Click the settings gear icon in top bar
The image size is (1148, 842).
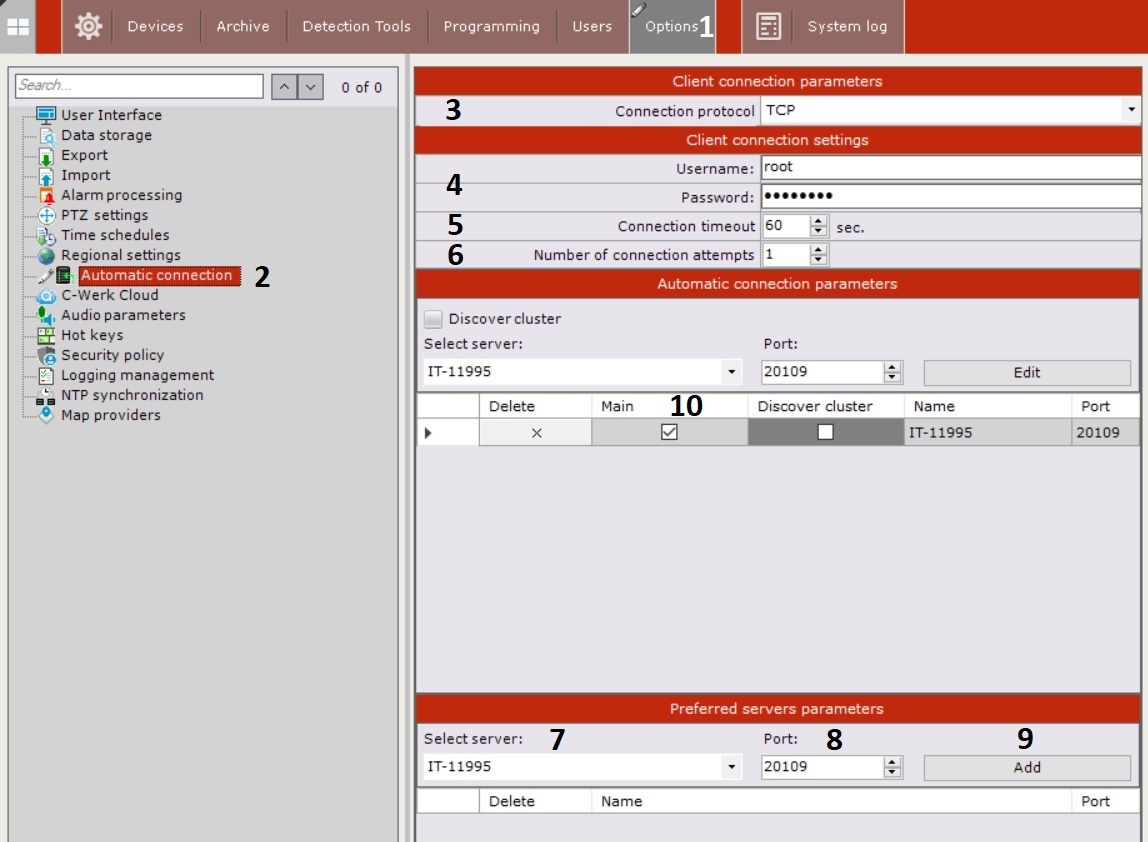pyautogui.click(x=88, y=27)
